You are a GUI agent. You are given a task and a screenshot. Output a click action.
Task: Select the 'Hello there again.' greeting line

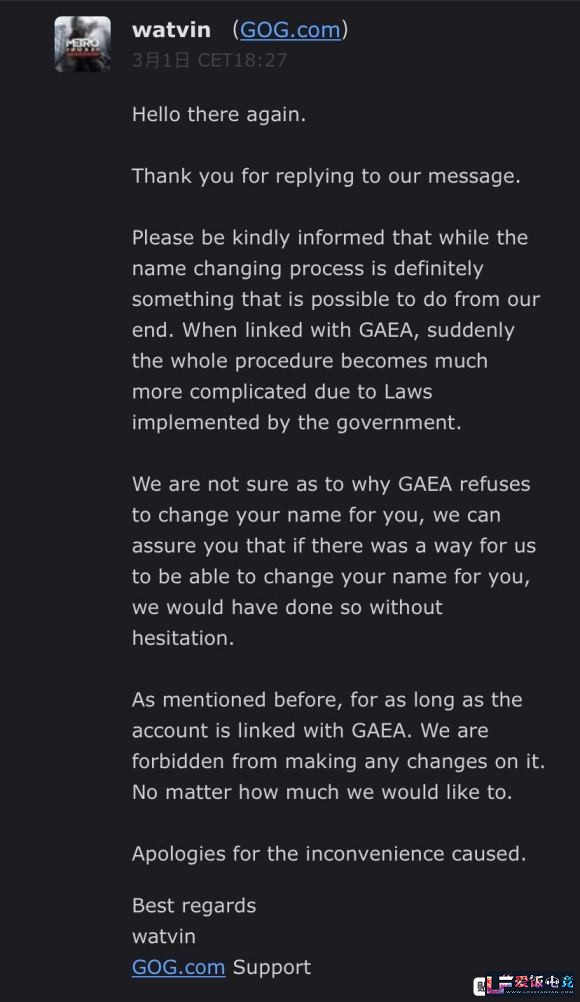tap(218, 114)
